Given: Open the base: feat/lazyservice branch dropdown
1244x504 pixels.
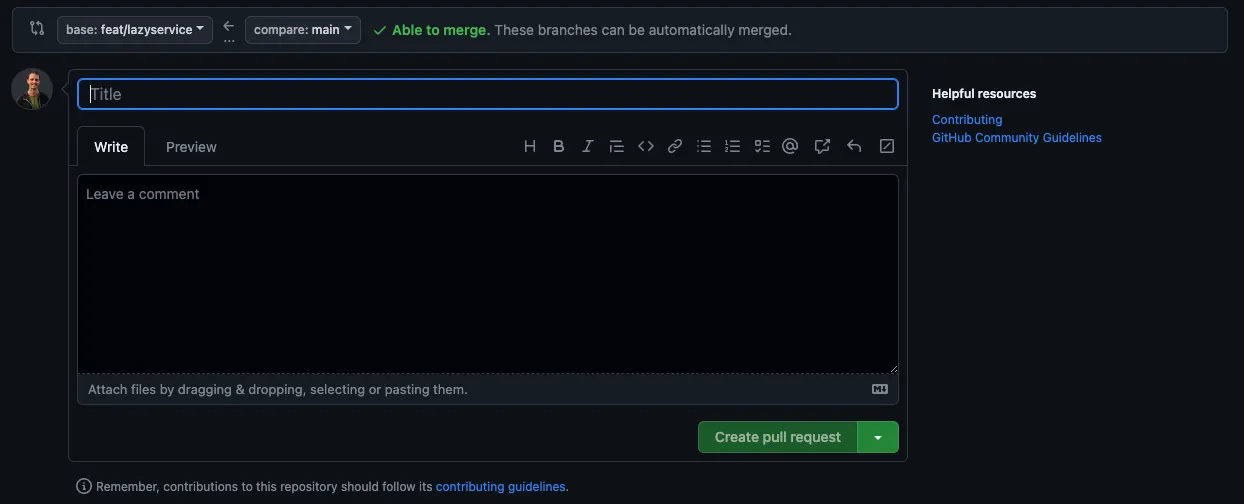Looking at the screenshot, I should pyautogui.click(x=135, y=30).
